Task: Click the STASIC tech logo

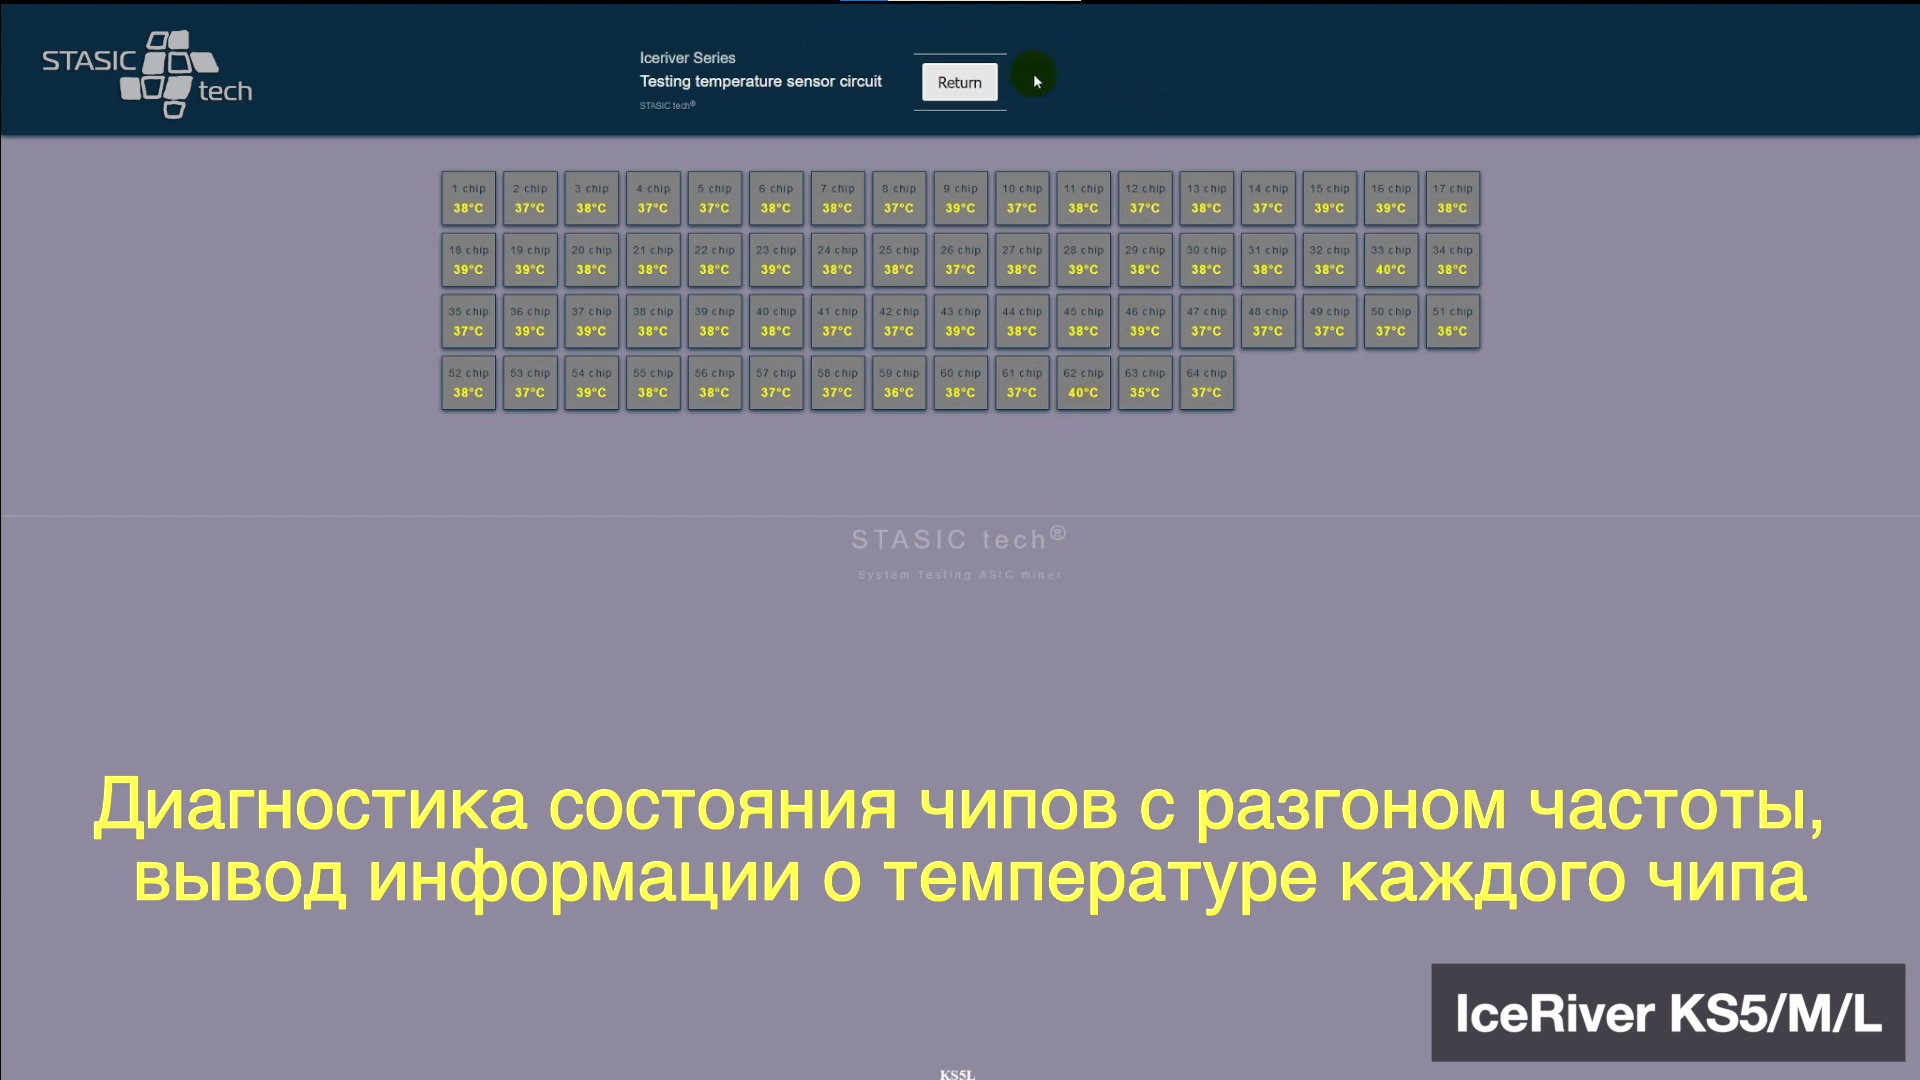Action: click(147, 75)
